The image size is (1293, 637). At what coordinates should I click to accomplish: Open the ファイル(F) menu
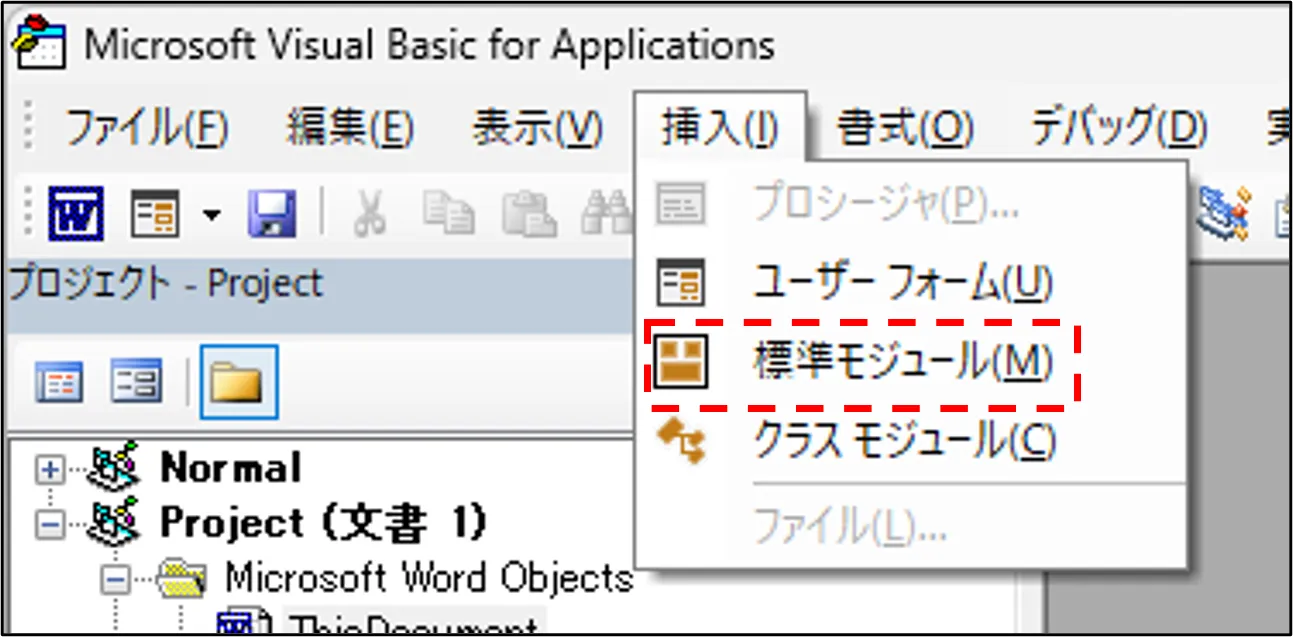(x=147, y=128)
